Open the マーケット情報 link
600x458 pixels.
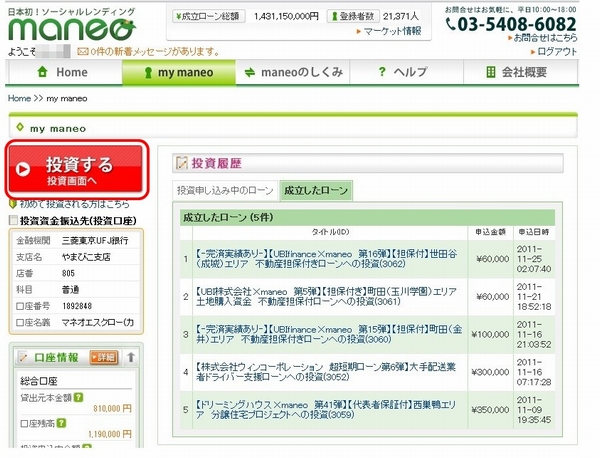coord(392,31)
